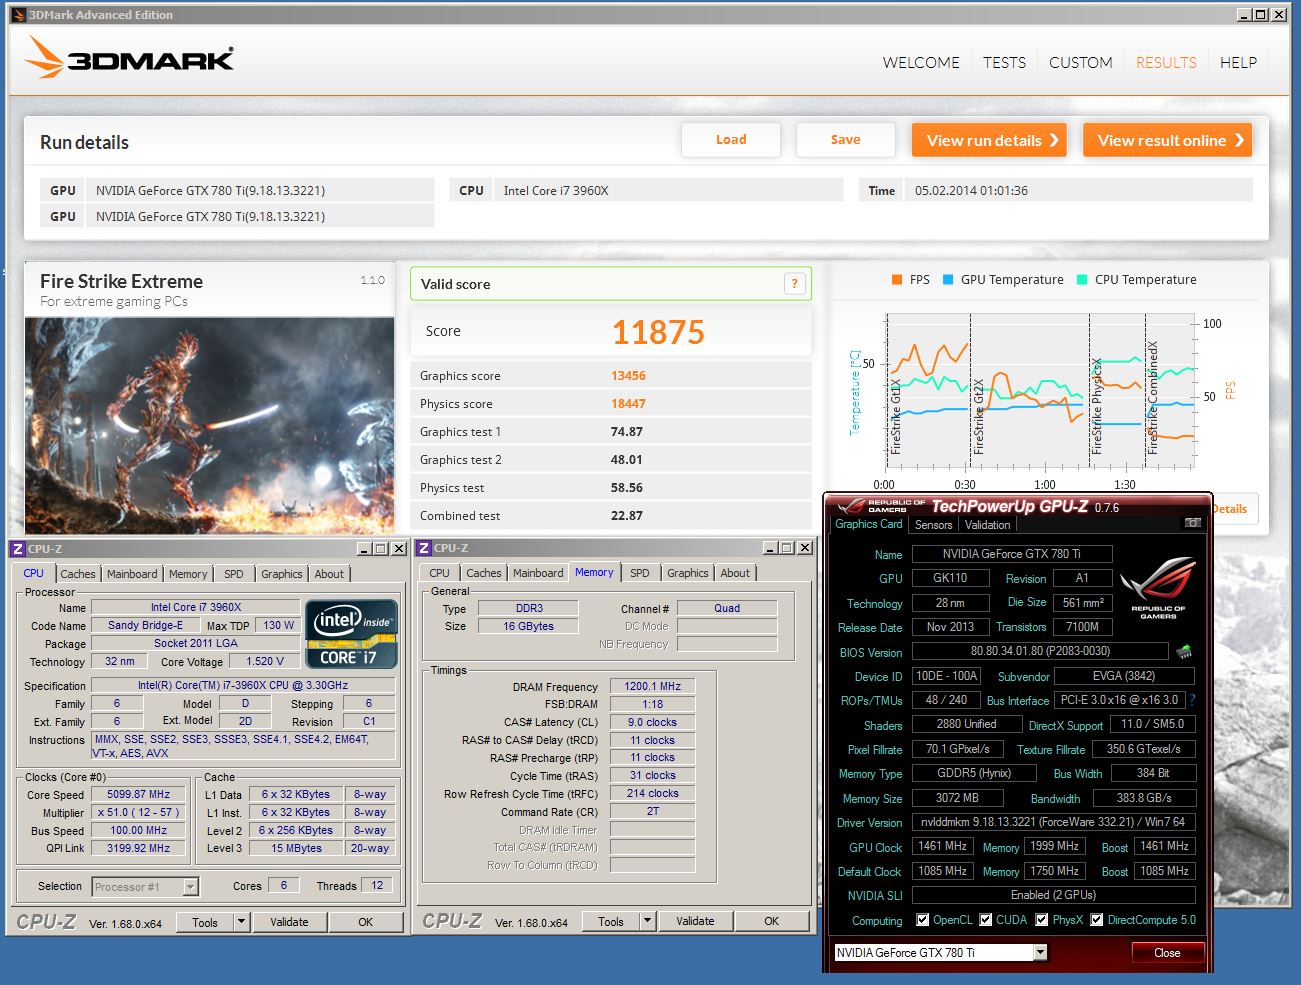Switch to Graphics tab in left CPU-Z
Viewport: 1301px width, 985px height.
[x=282, y=574]
